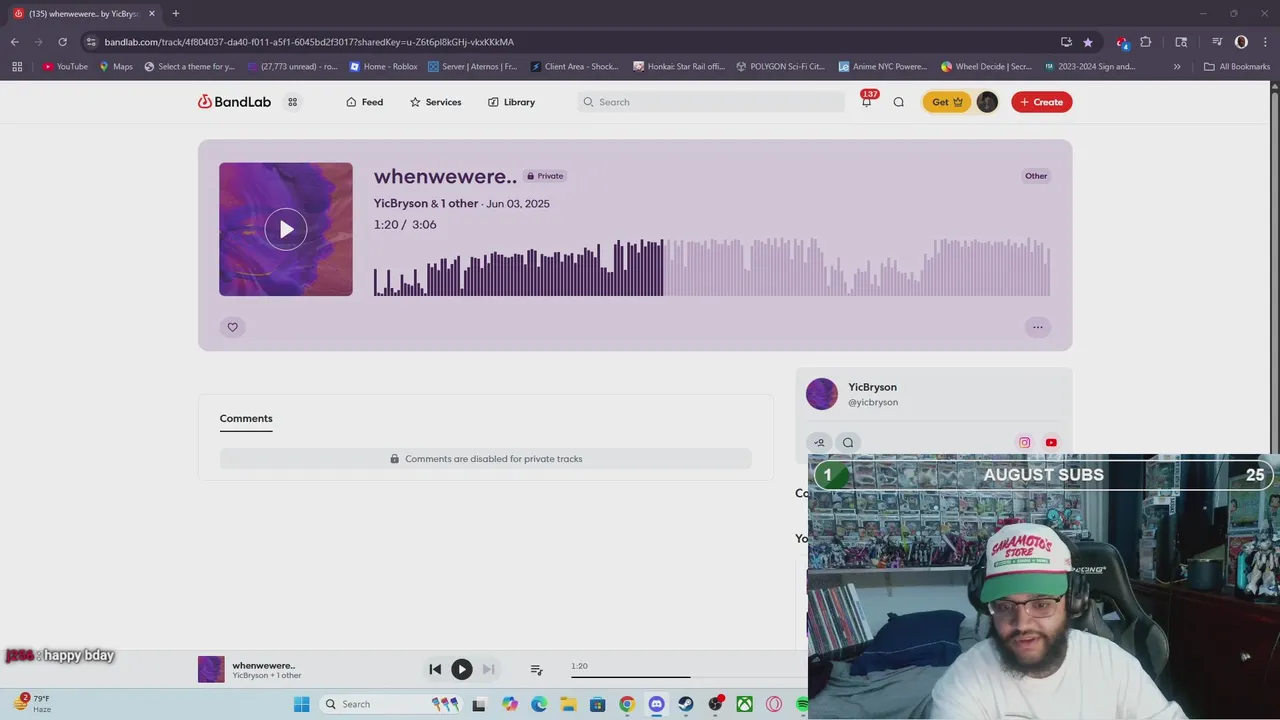This screenshot has height=720, width=1280.
Task: Play the track from the cover art
Action: (x=286, y=229)
